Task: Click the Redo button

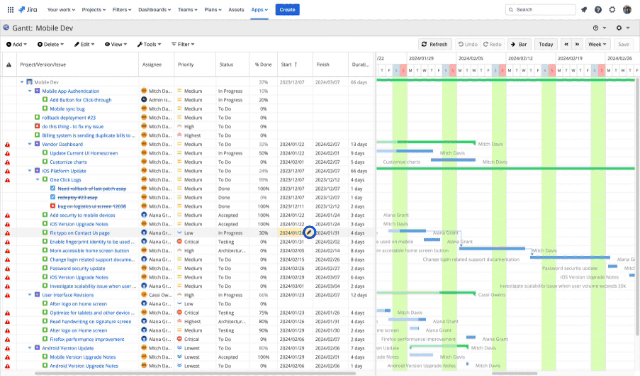Action: [492, 44]
